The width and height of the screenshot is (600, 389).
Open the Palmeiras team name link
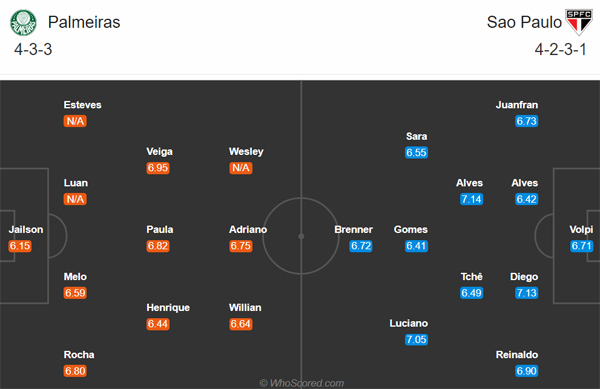pyautogui.click(x=84, y=22)
